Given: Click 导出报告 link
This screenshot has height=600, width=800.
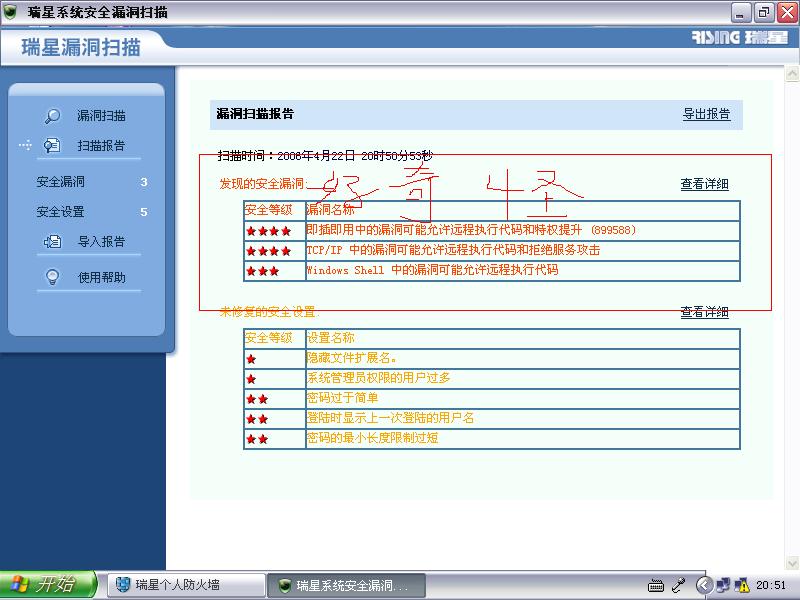Looking at the screenshot, I should coord(707,114).
